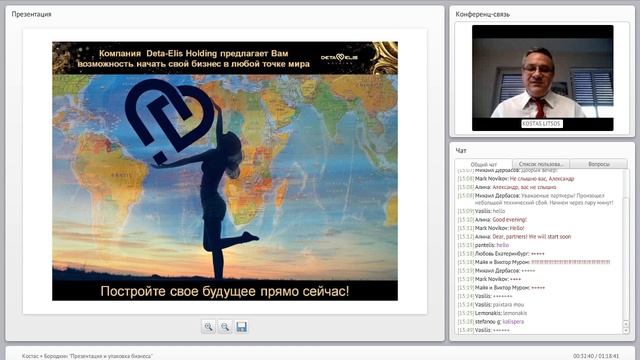Screen dimensions: 640x360
Task: Click Mark Novikov's plus signs message
Action: [489, 280]
